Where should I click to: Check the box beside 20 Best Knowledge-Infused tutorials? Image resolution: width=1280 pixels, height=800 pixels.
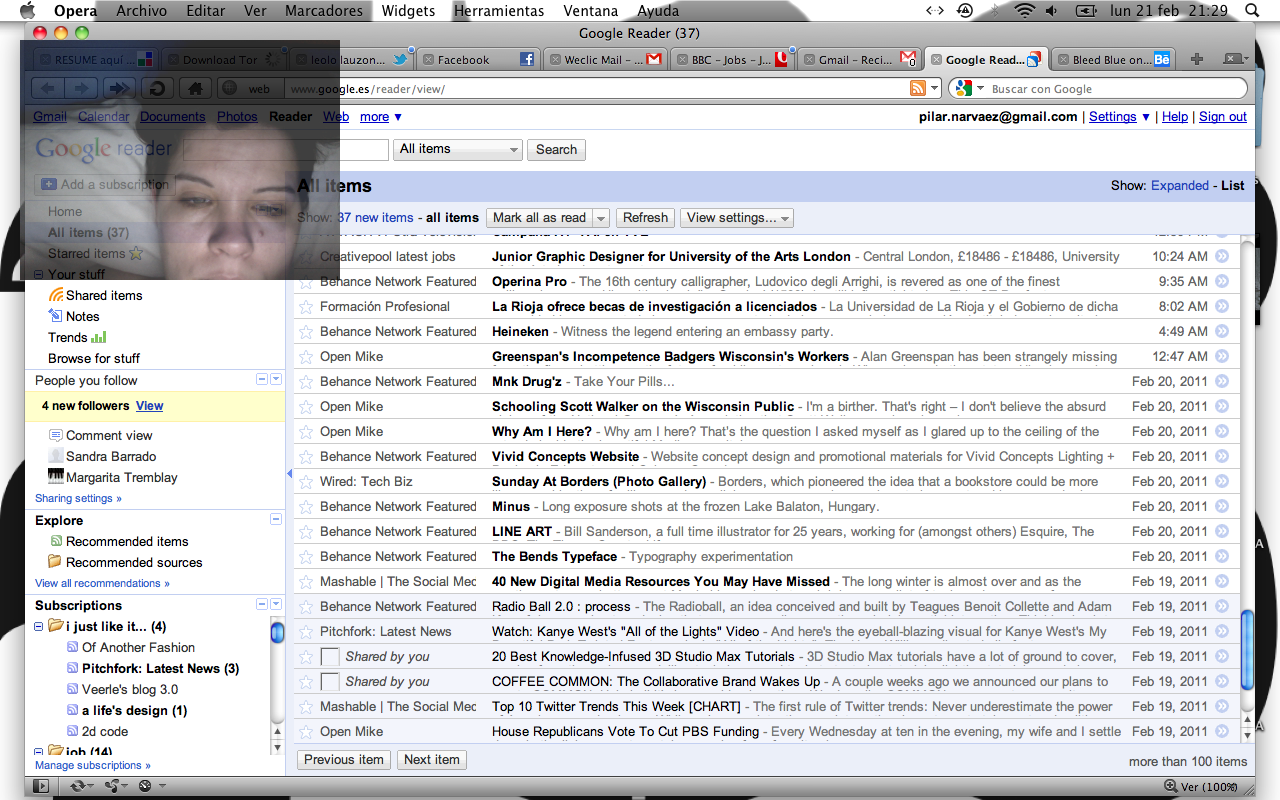330,657
